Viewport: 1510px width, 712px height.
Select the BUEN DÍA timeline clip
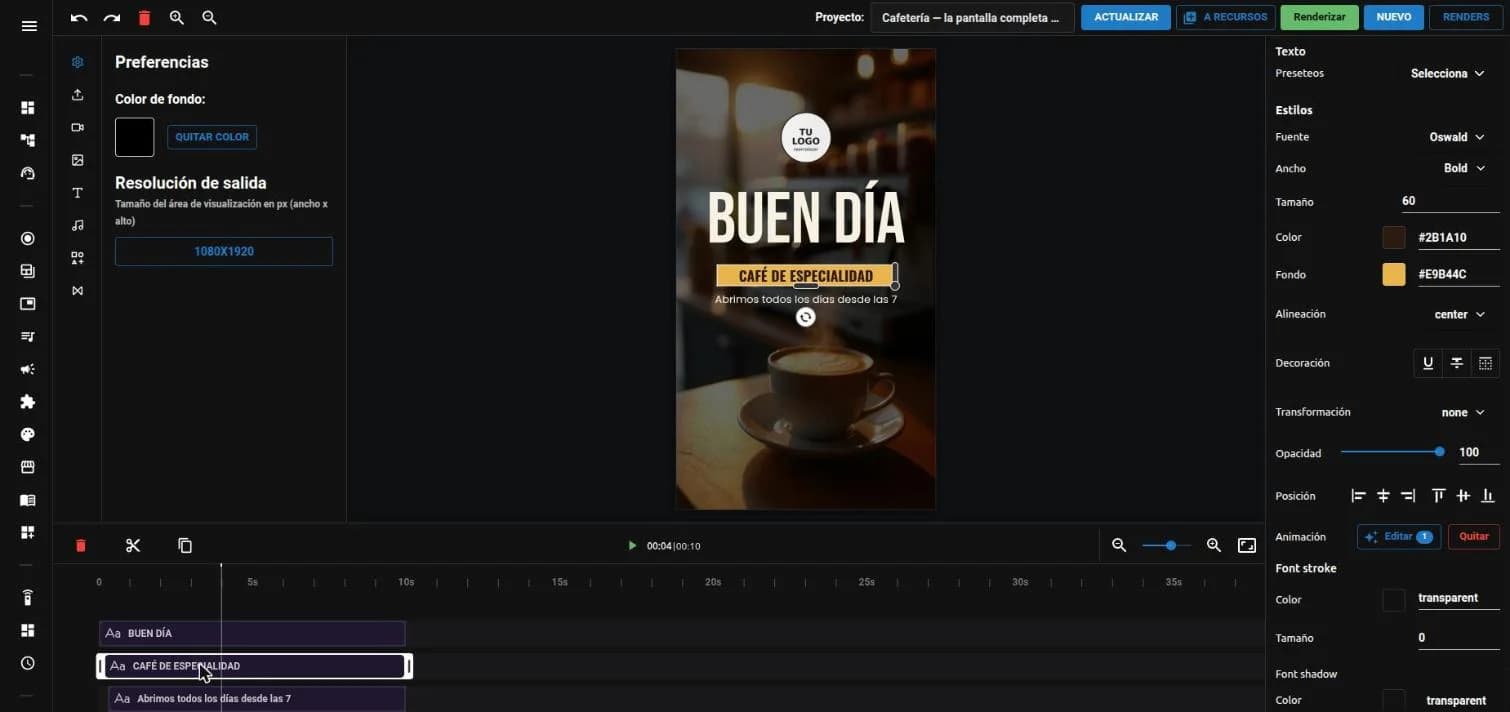click(252, 633)
